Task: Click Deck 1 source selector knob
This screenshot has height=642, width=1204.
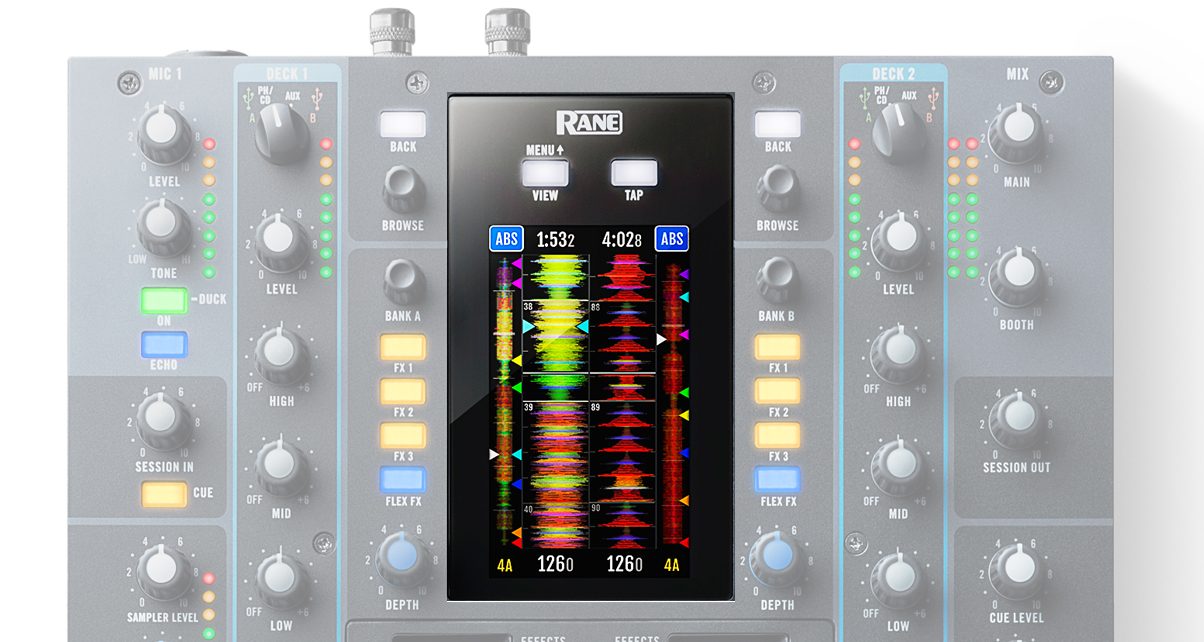Action: (x=282, y=135)
